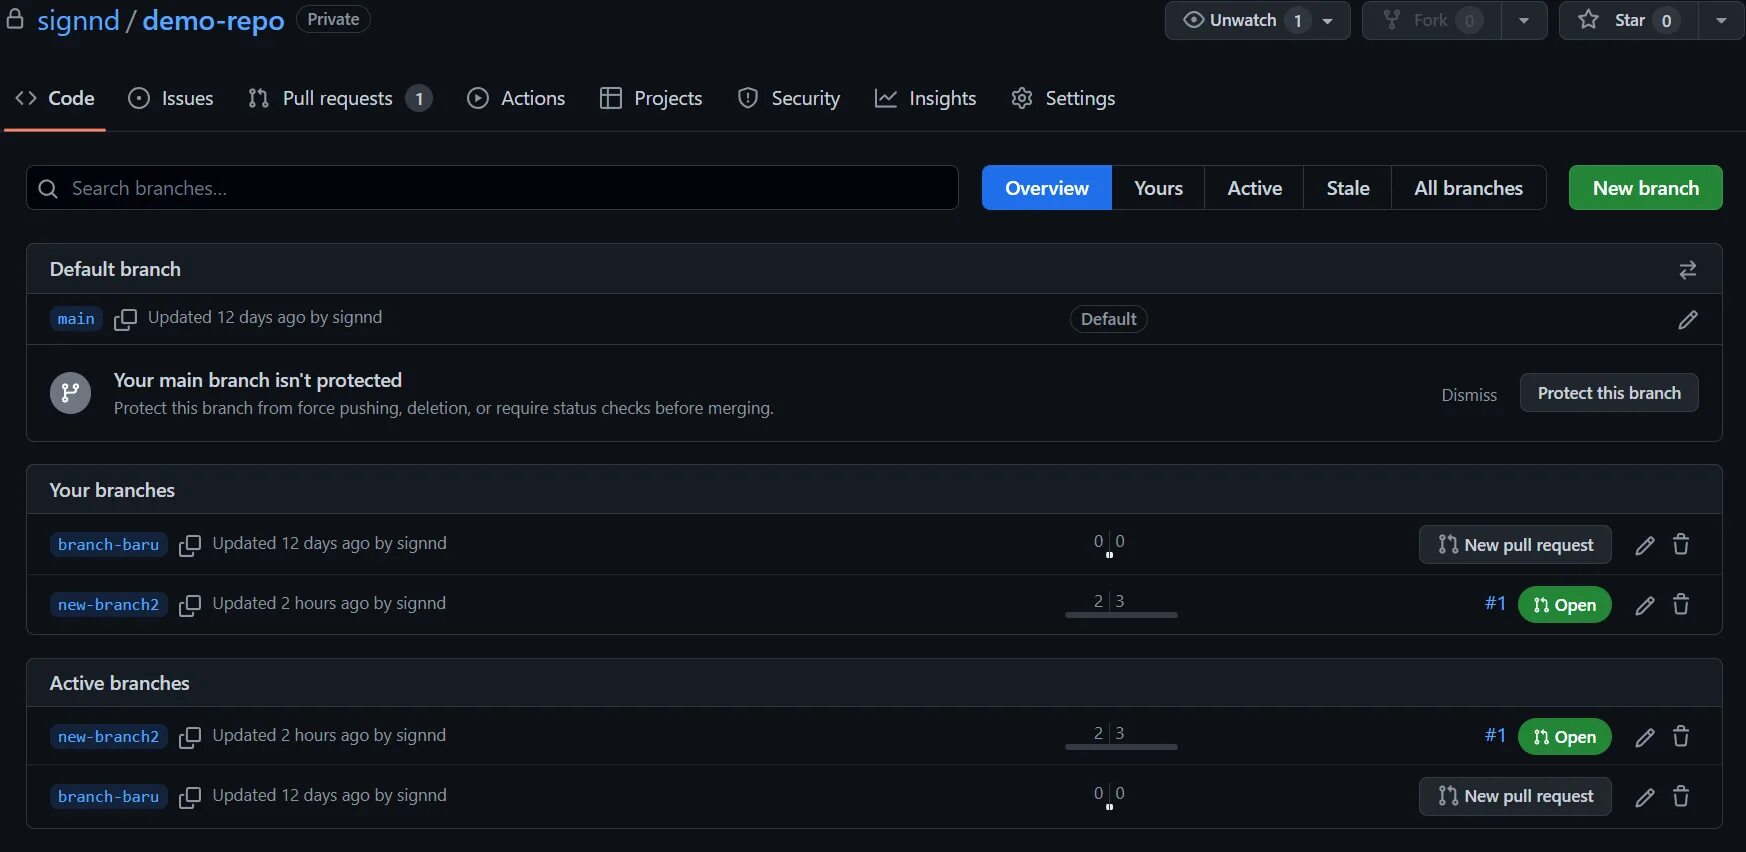Viewport: 1746px width, 852px height.
Task: Open the Insights tab
Action: 925,98
